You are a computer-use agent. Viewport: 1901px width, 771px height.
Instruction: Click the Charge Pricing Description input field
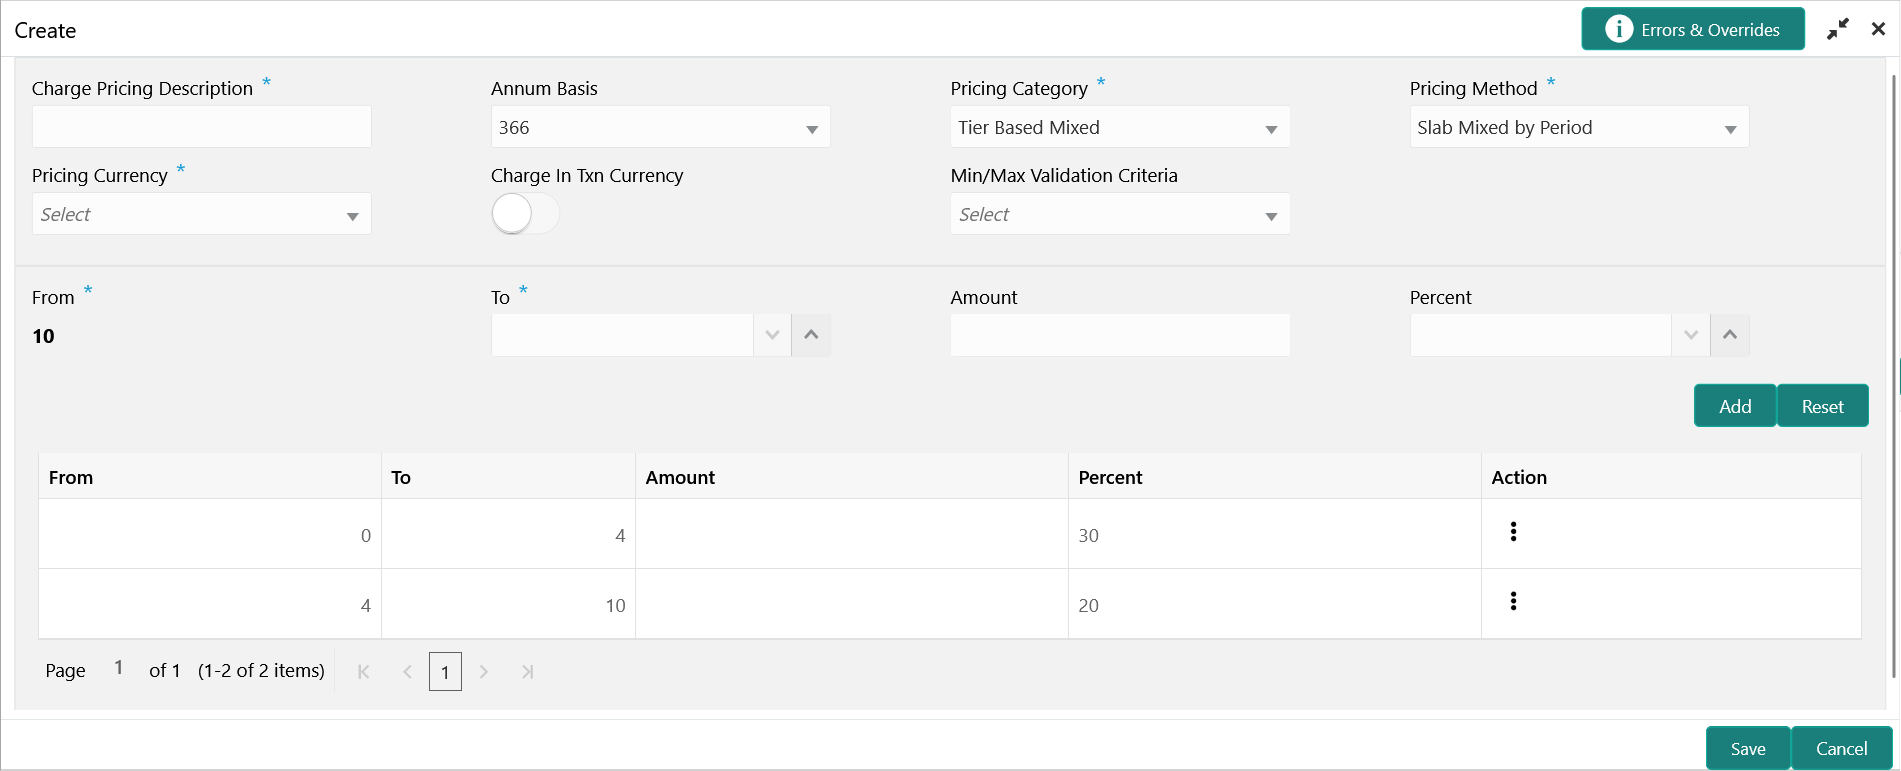point(201,127)
